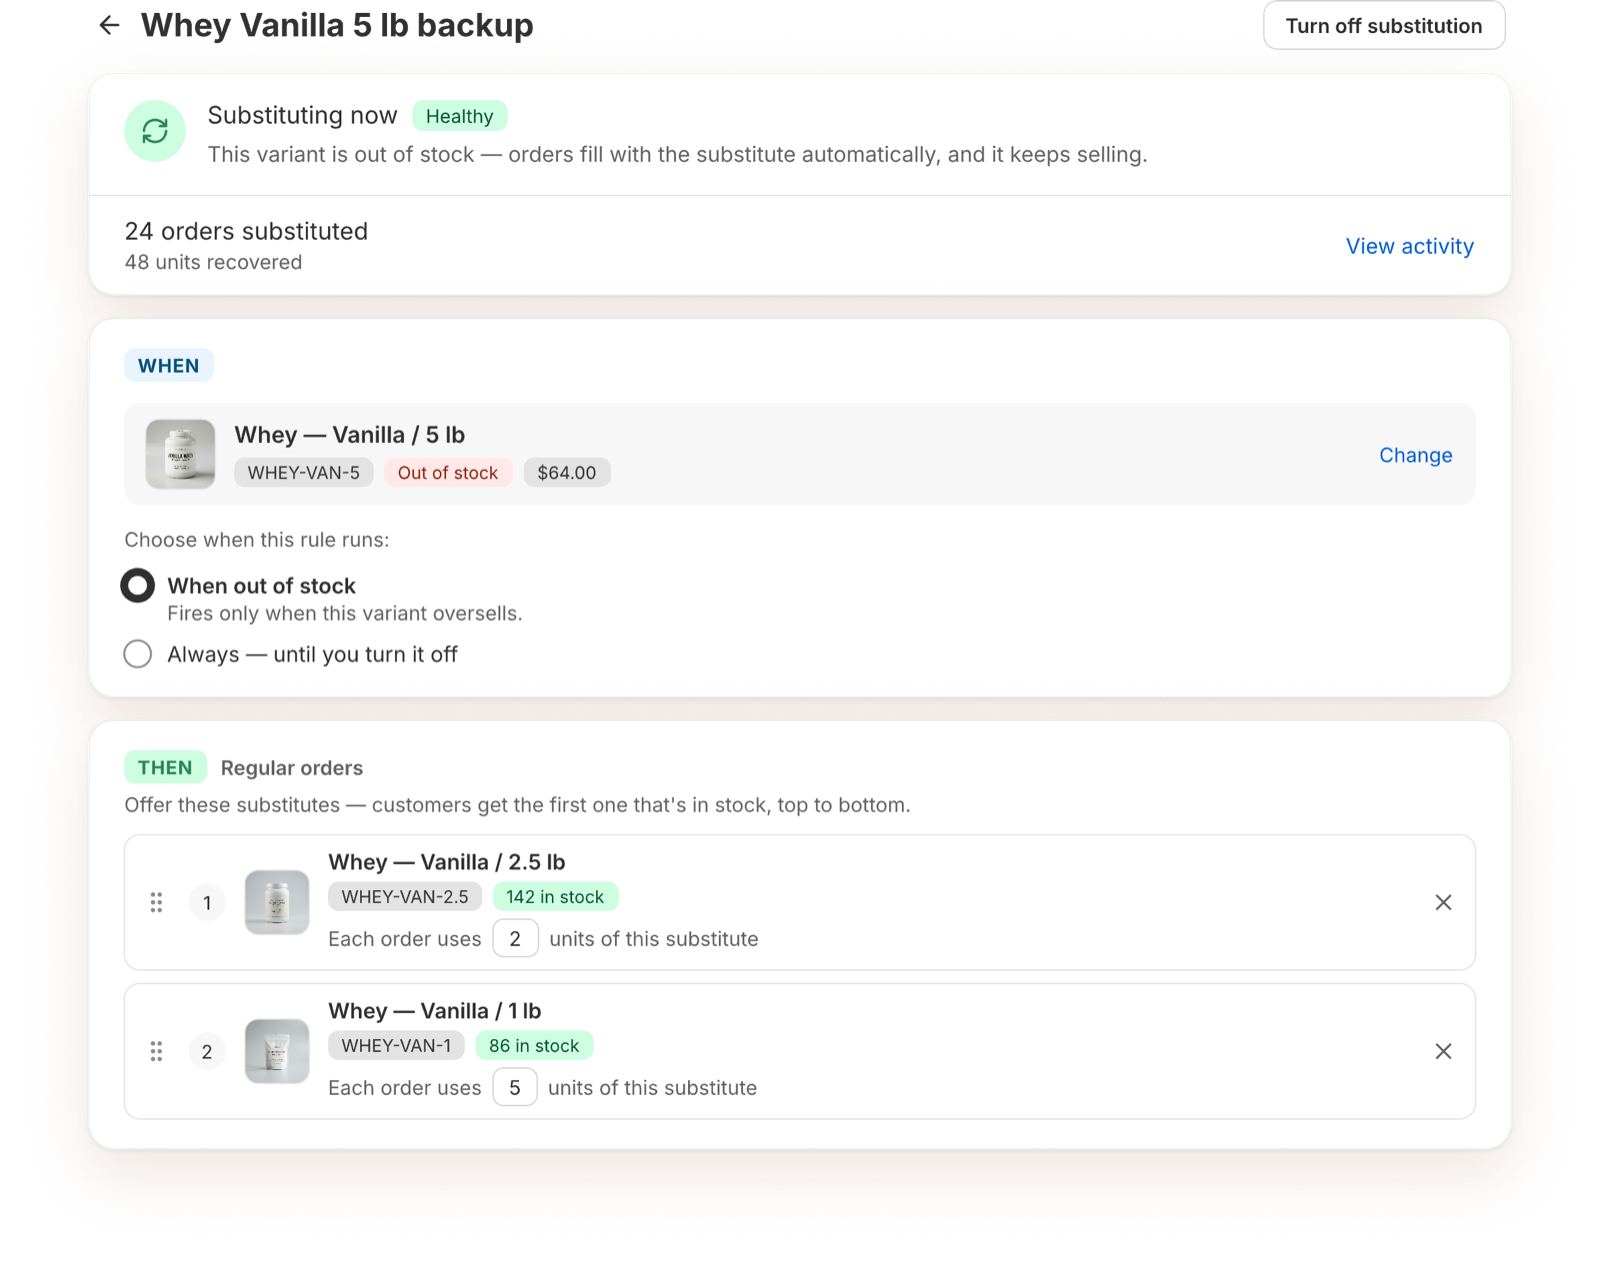Click the WHEY-VAN-5 SKU tag
Viewport: 1600px width, 1262px height.
[x=304, y=473]
